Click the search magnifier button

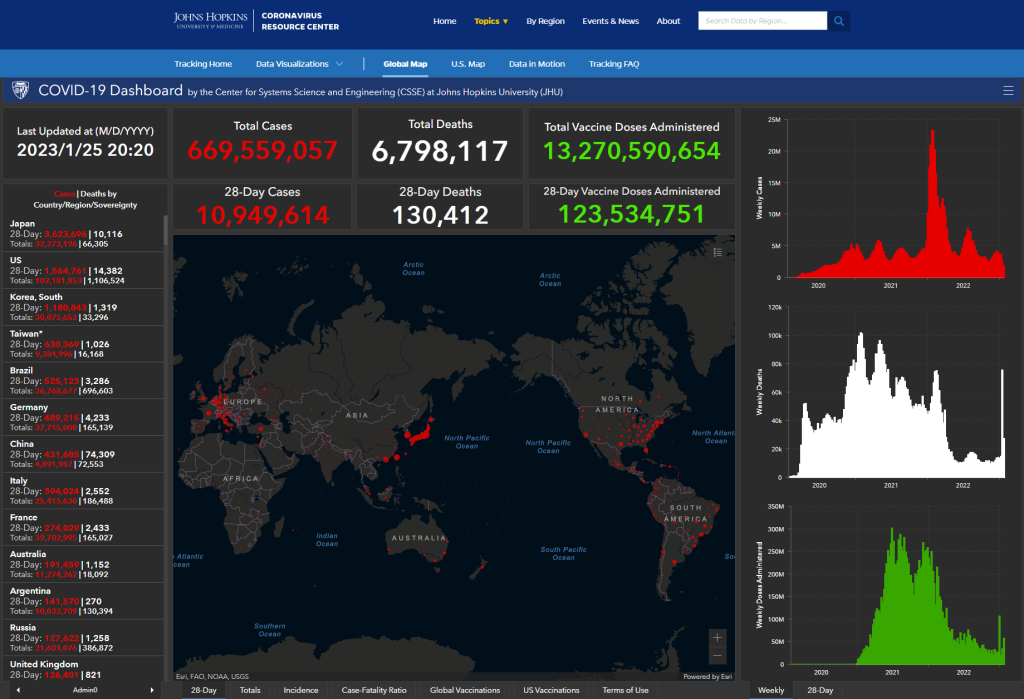point(839,21)
